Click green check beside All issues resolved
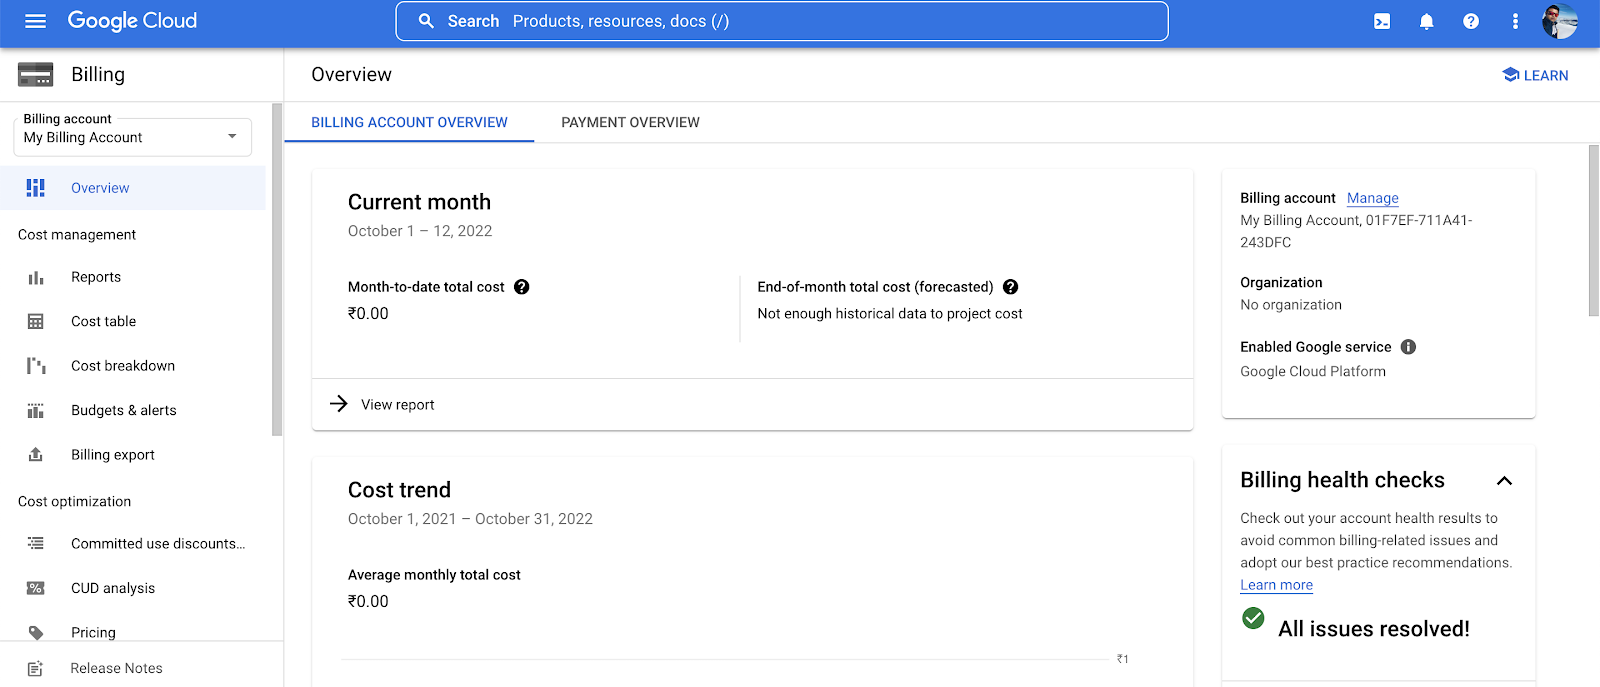This screenshot has height=687, width=1600. (x=1253, y=618)
